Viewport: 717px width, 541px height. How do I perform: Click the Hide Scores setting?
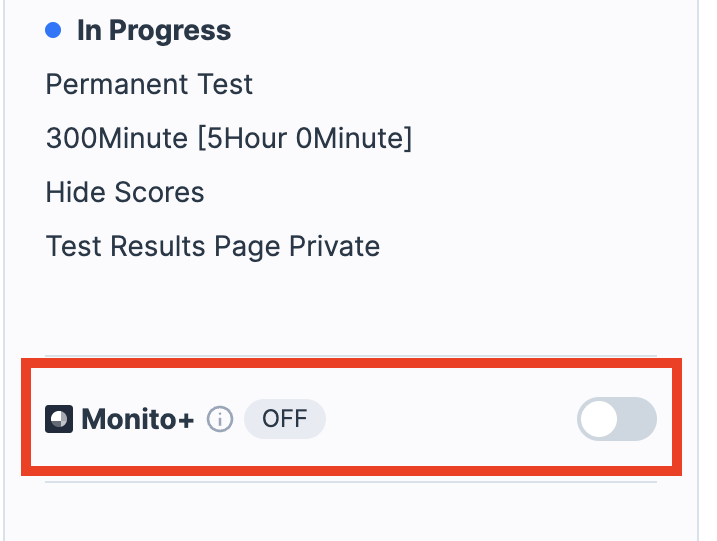[x=125, y=192]
